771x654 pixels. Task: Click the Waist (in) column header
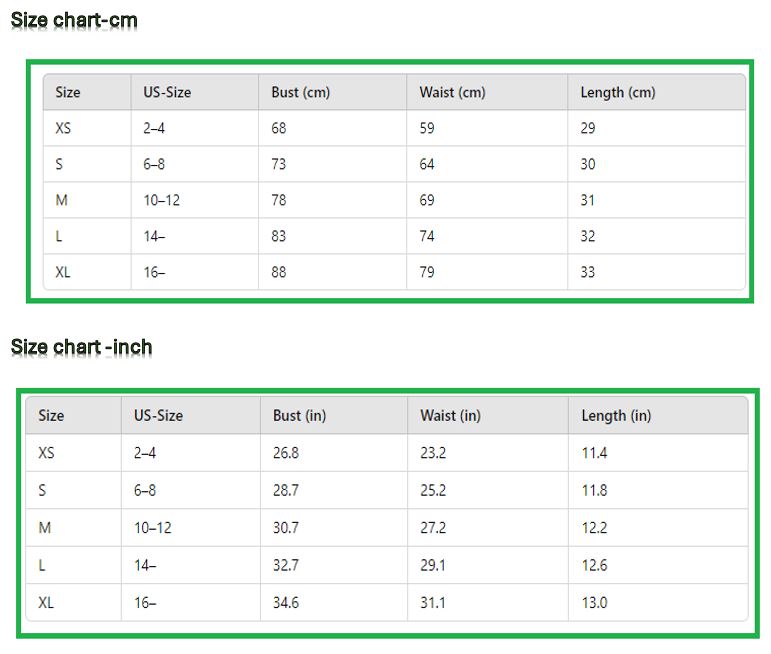(450, 415)
